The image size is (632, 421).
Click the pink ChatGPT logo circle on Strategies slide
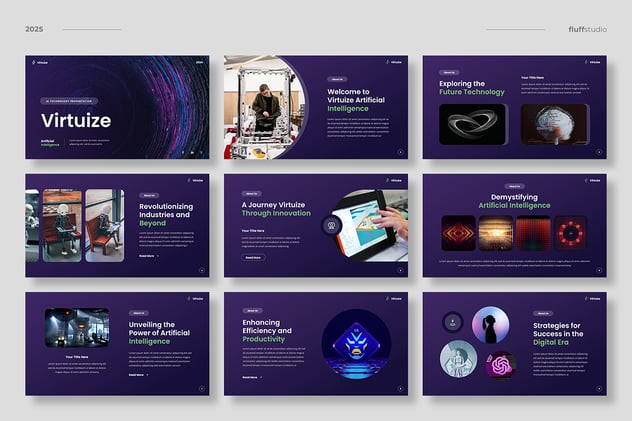[499, 365]
